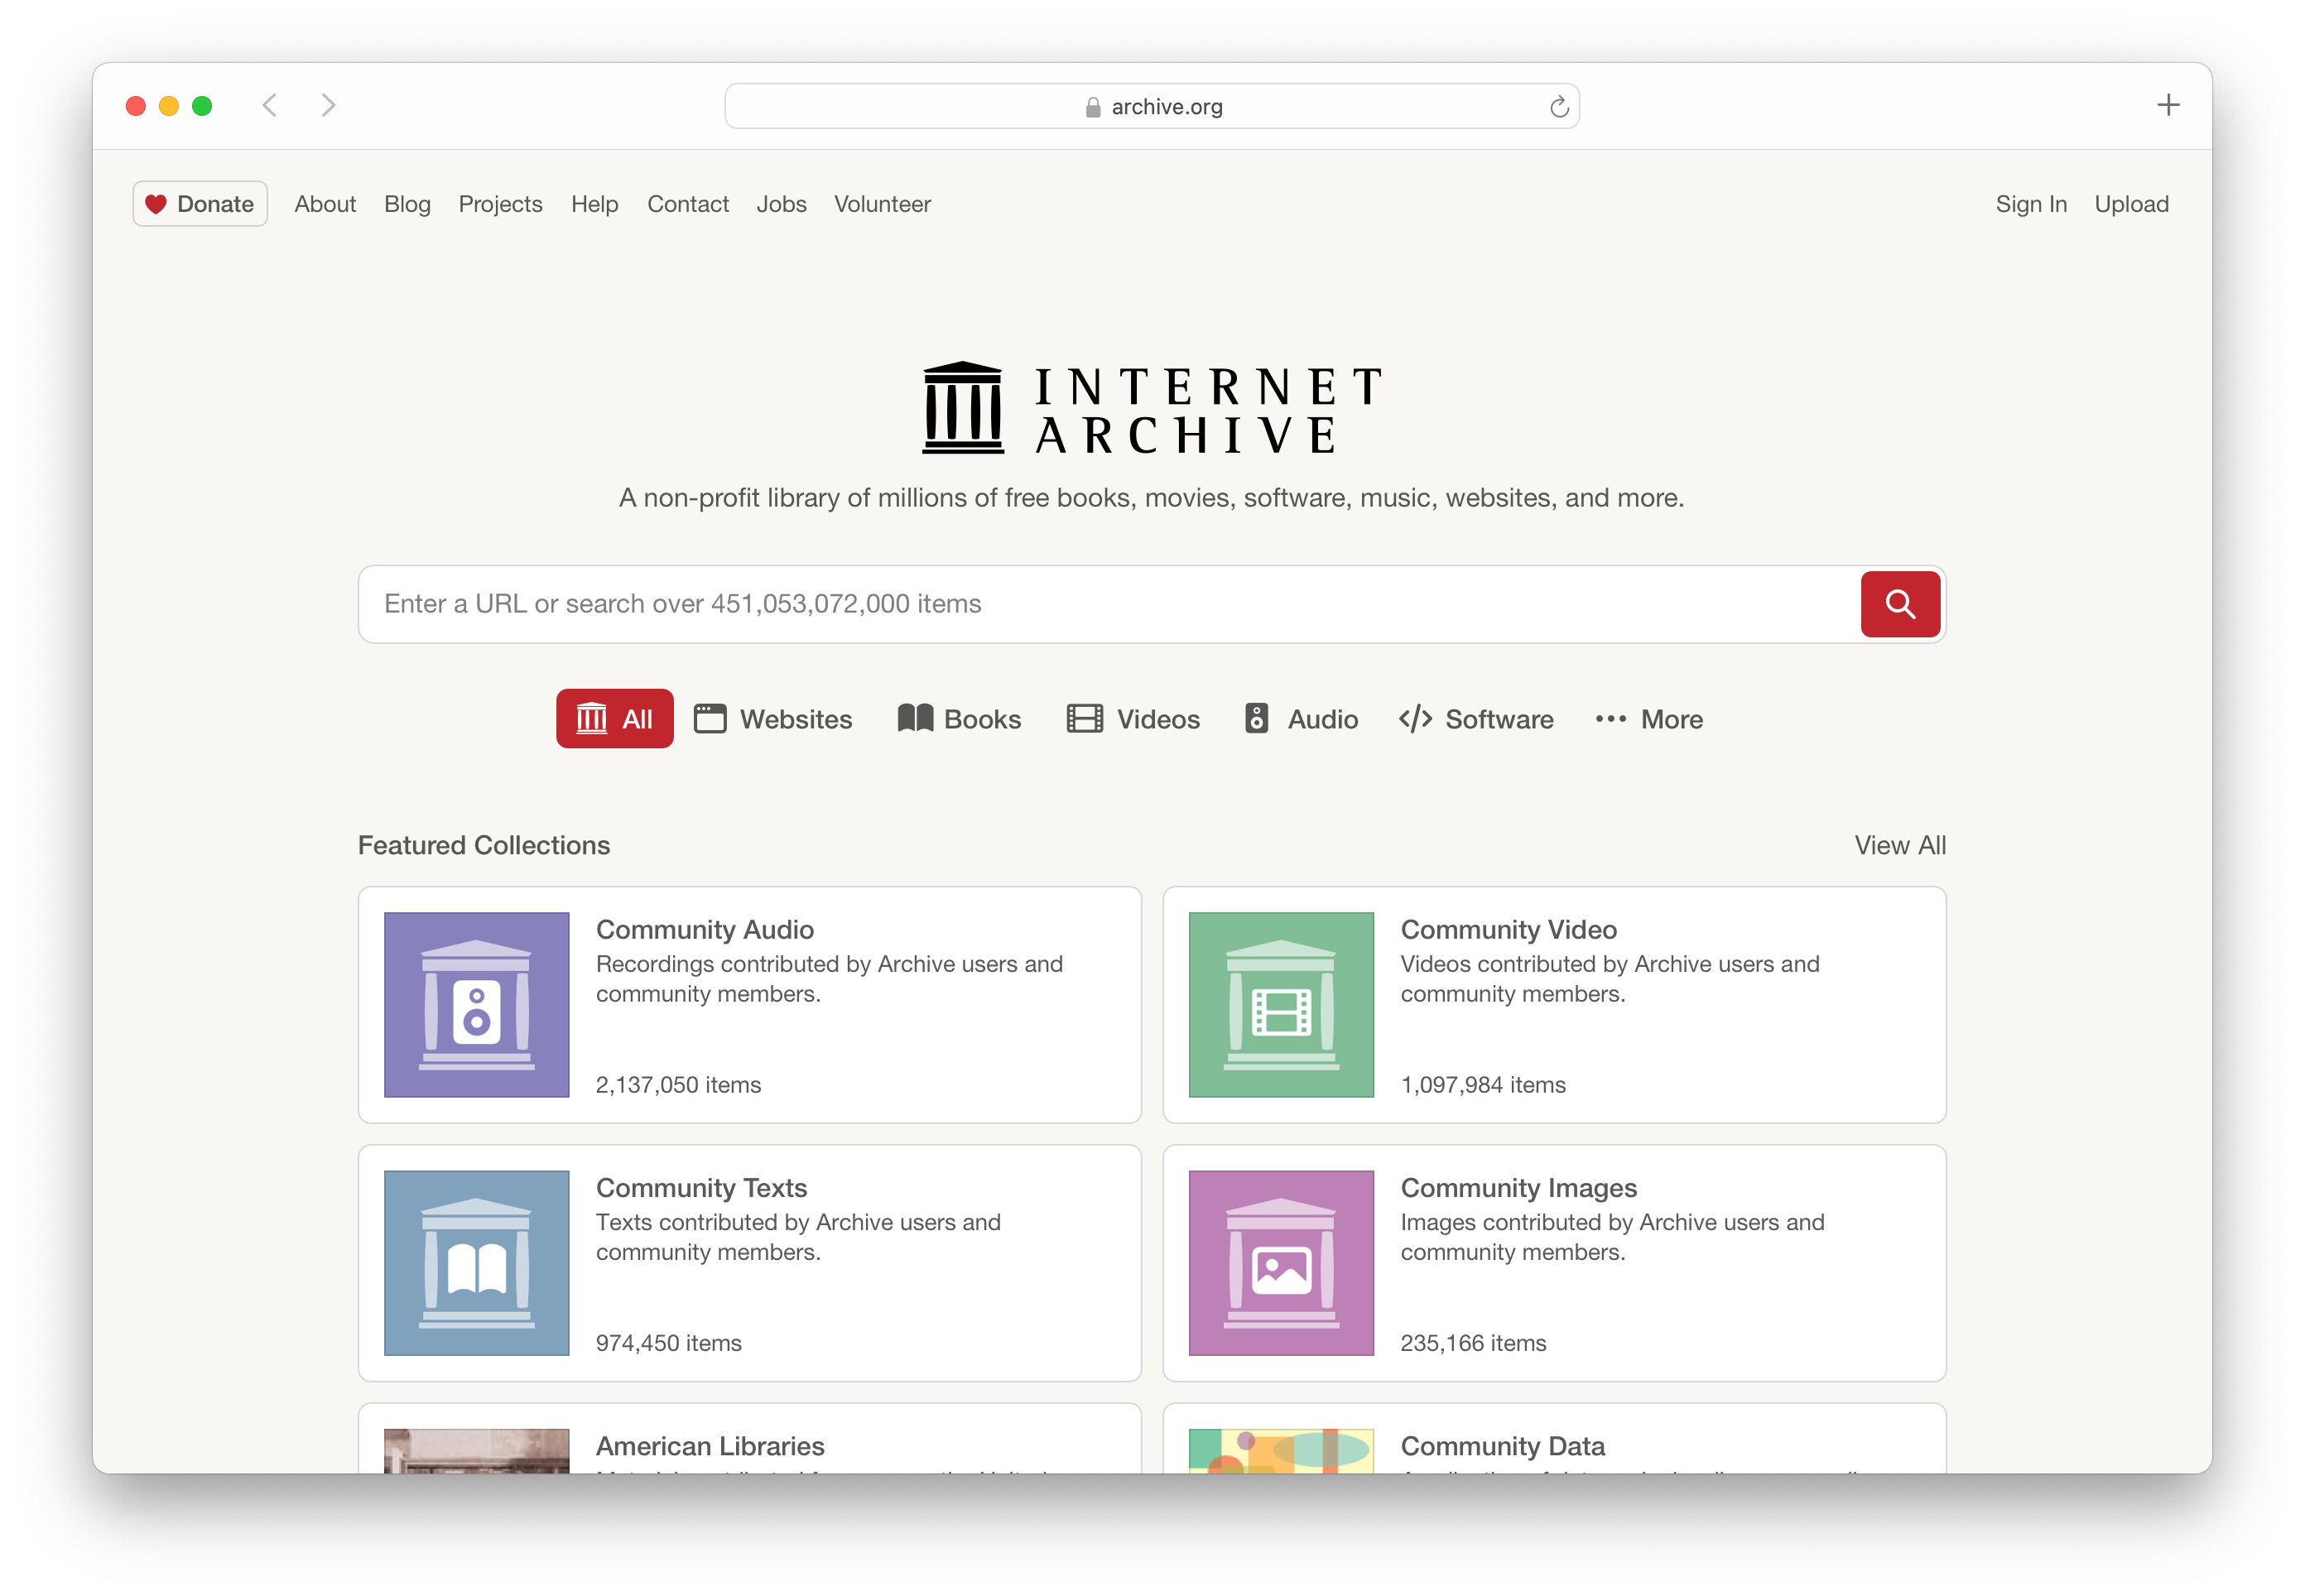Screen dimensions: 2305x1596
Task: Open the Jobs link
Action: (781, 204)
